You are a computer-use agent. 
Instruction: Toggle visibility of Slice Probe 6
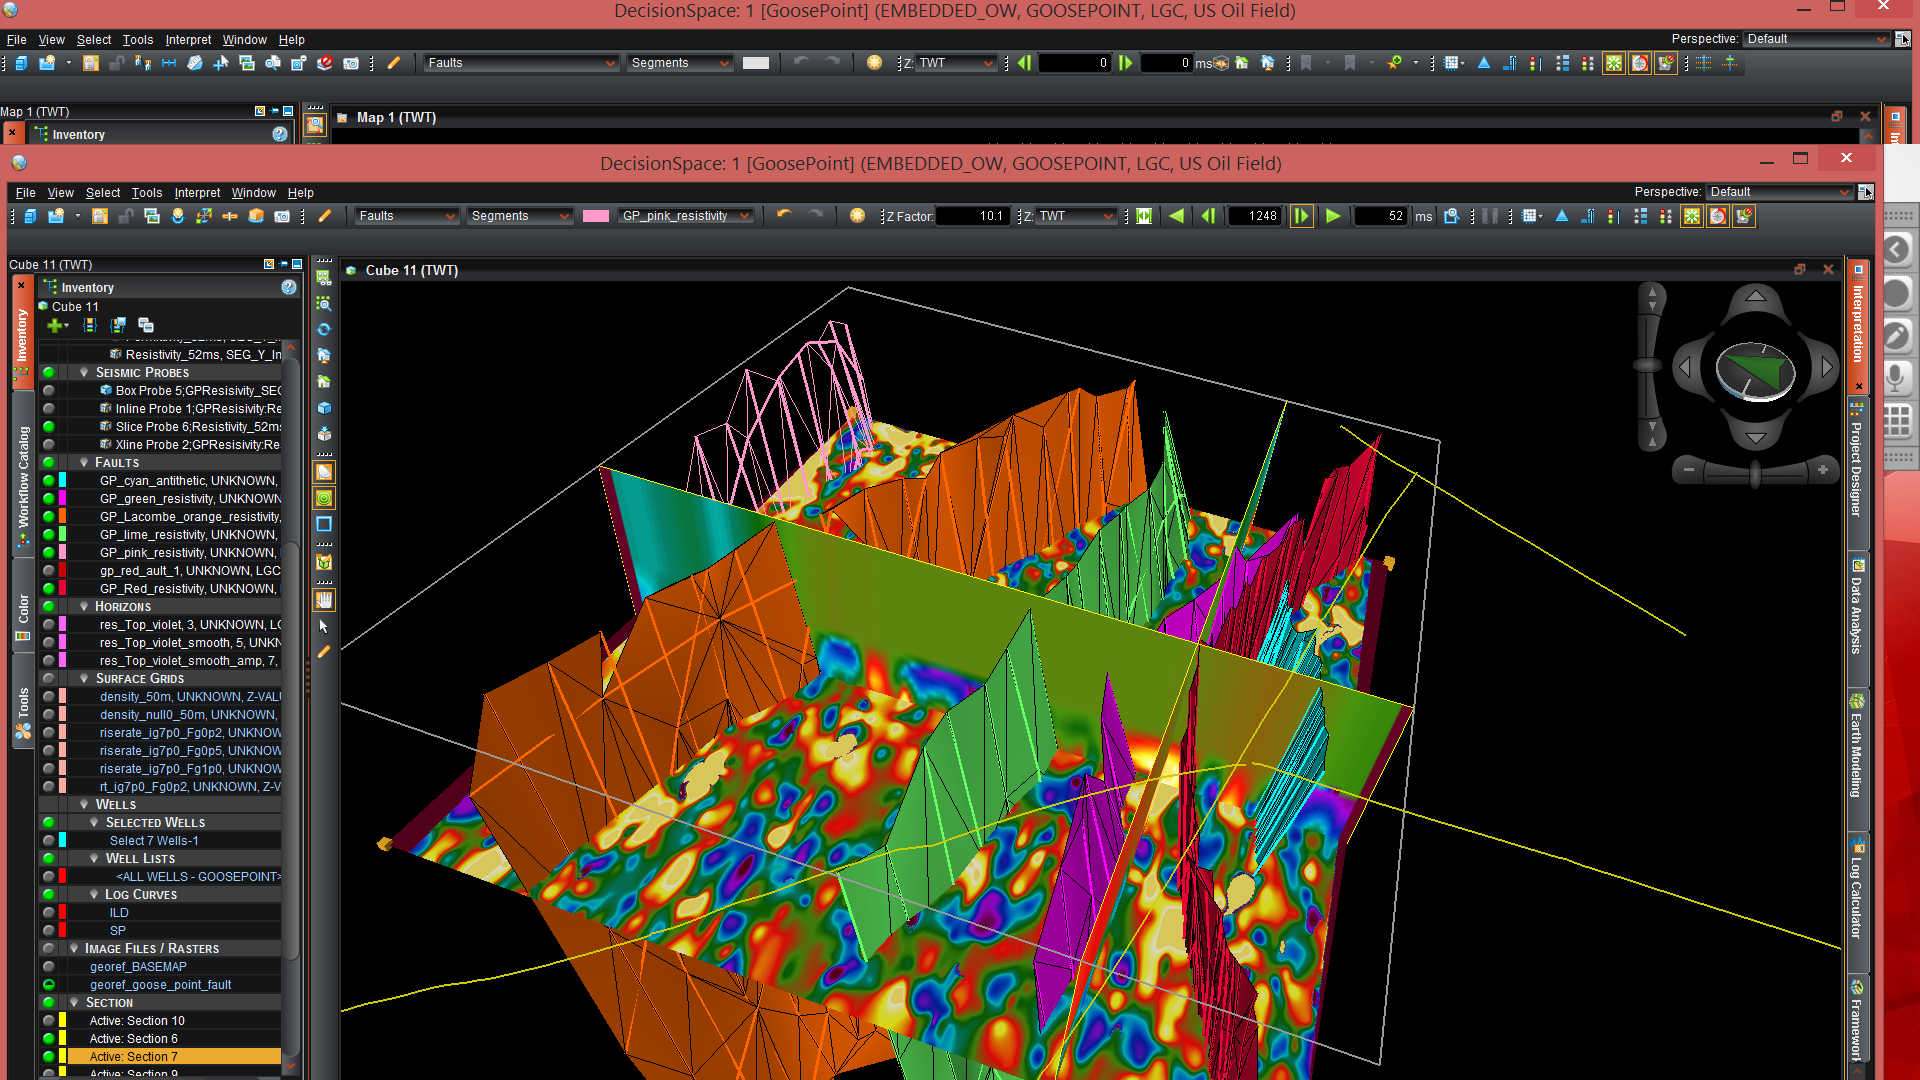pyautogui.click(x=48, y=427)
